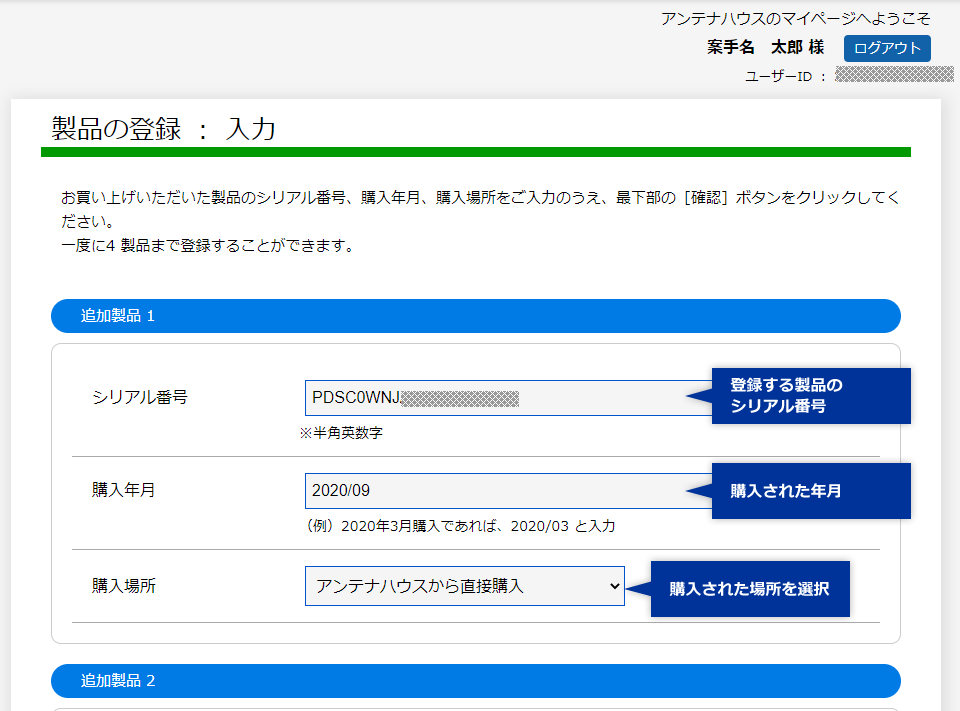Click the 購入年月 field showing 2020/09

click(500, 491)
